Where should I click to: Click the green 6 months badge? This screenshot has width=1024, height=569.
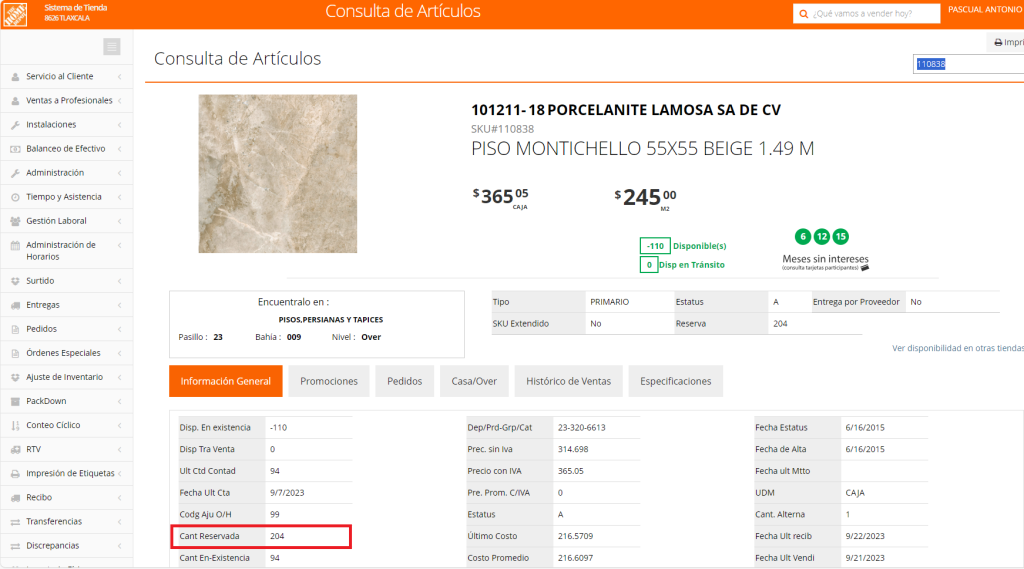(x=803, y=236)
